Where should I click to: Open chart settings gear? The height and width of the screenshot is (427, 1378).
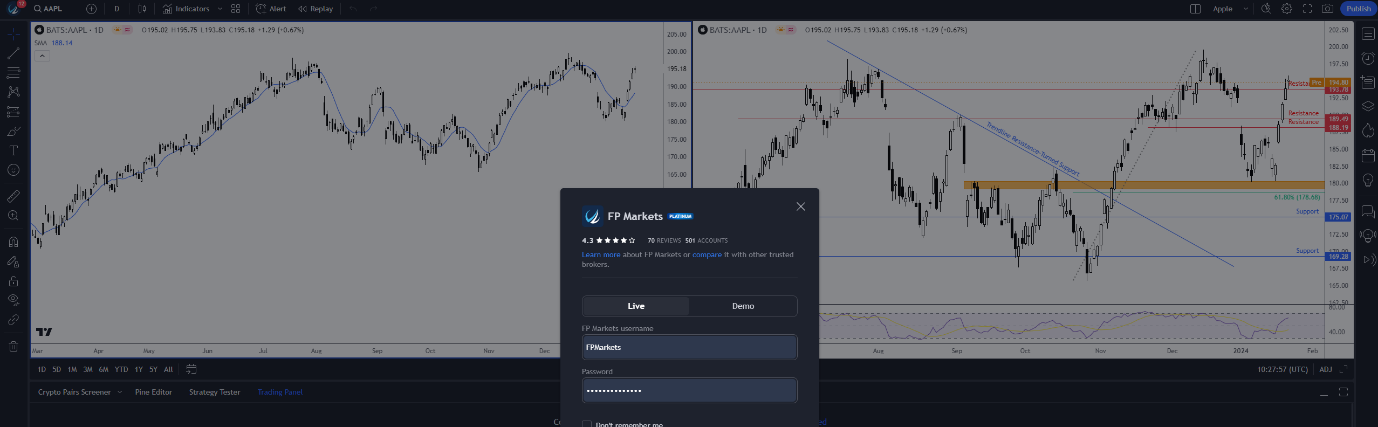click(1287, 8)
